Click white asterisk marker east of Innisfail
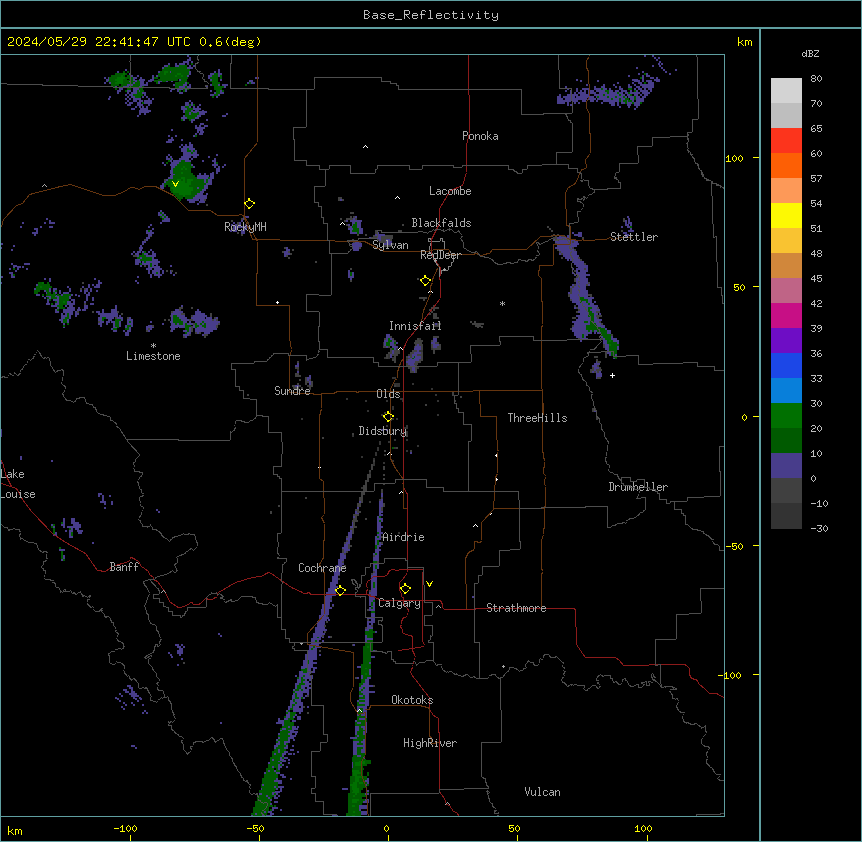Viewport: 862px width, 842px height. coord(502,303)
